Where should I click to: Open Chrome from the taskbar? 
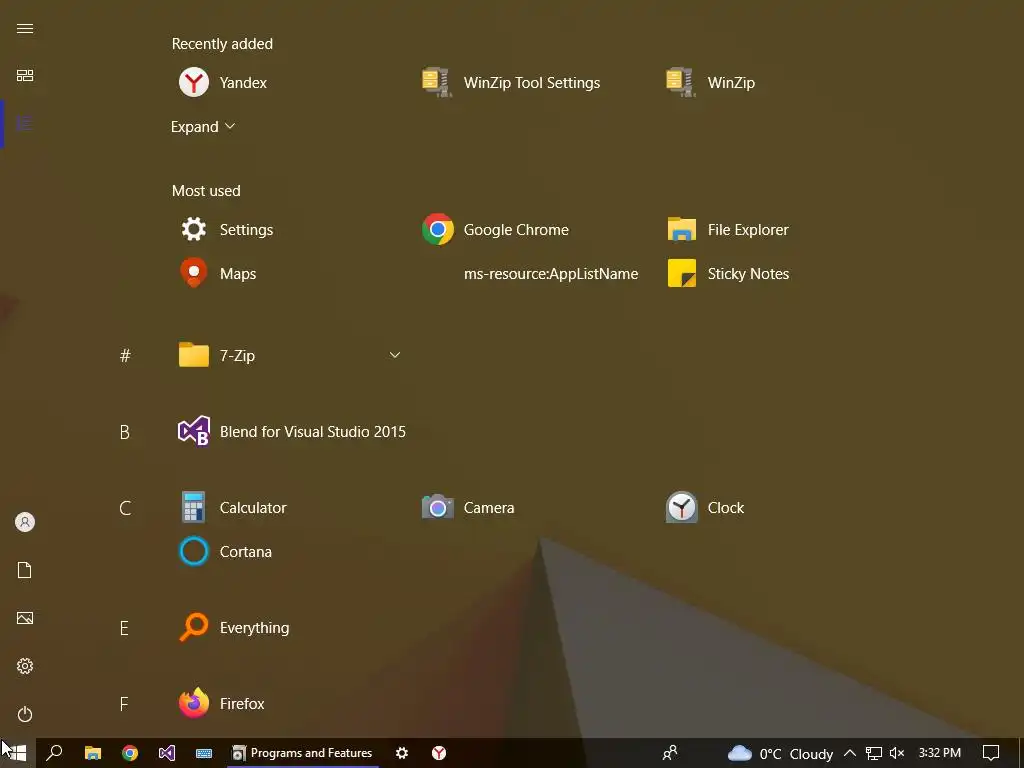pyautogui.click(x=130, y=753)
